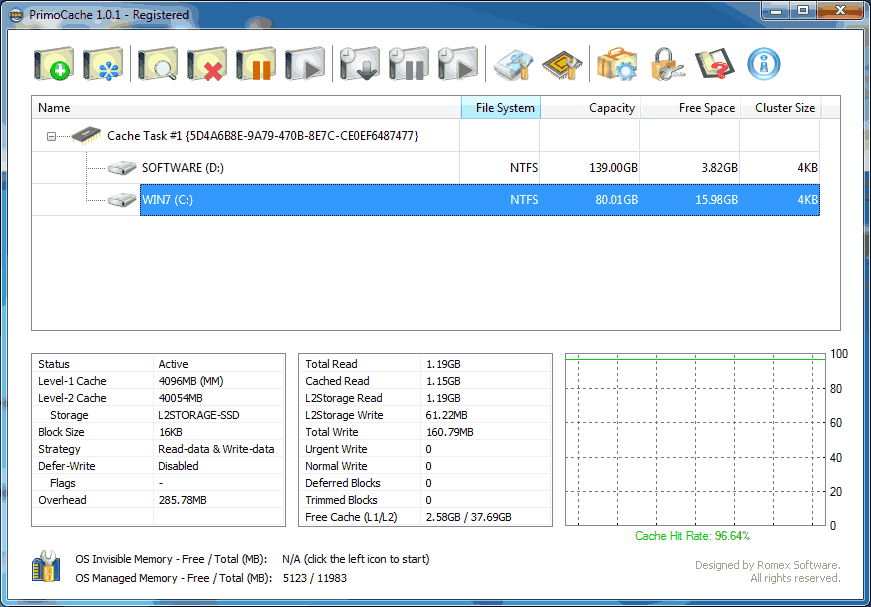871x607 pixels.
Task: Minimize the PrimoCache window
Action: (777, 11)
